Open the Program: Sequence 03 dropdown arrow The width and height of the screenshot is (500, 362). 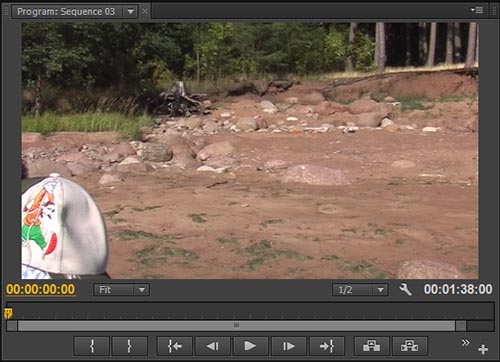[x=131, y=12]
